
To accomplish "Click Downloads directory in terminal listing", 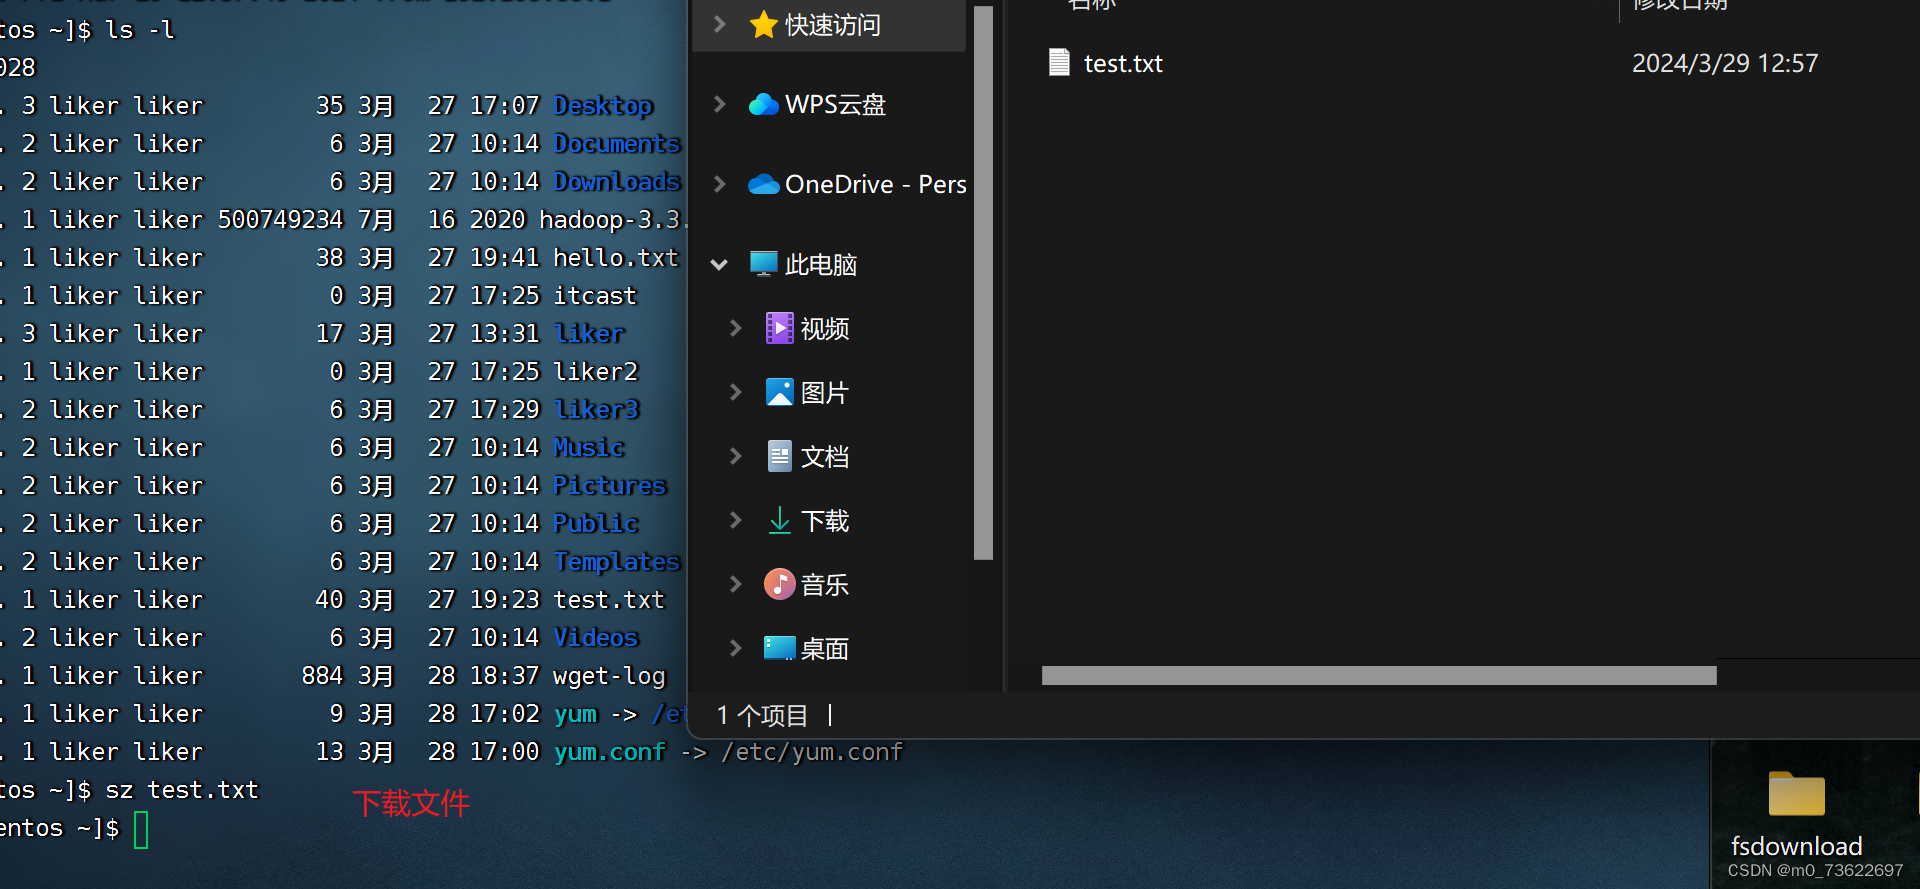I will pos(617,181).
